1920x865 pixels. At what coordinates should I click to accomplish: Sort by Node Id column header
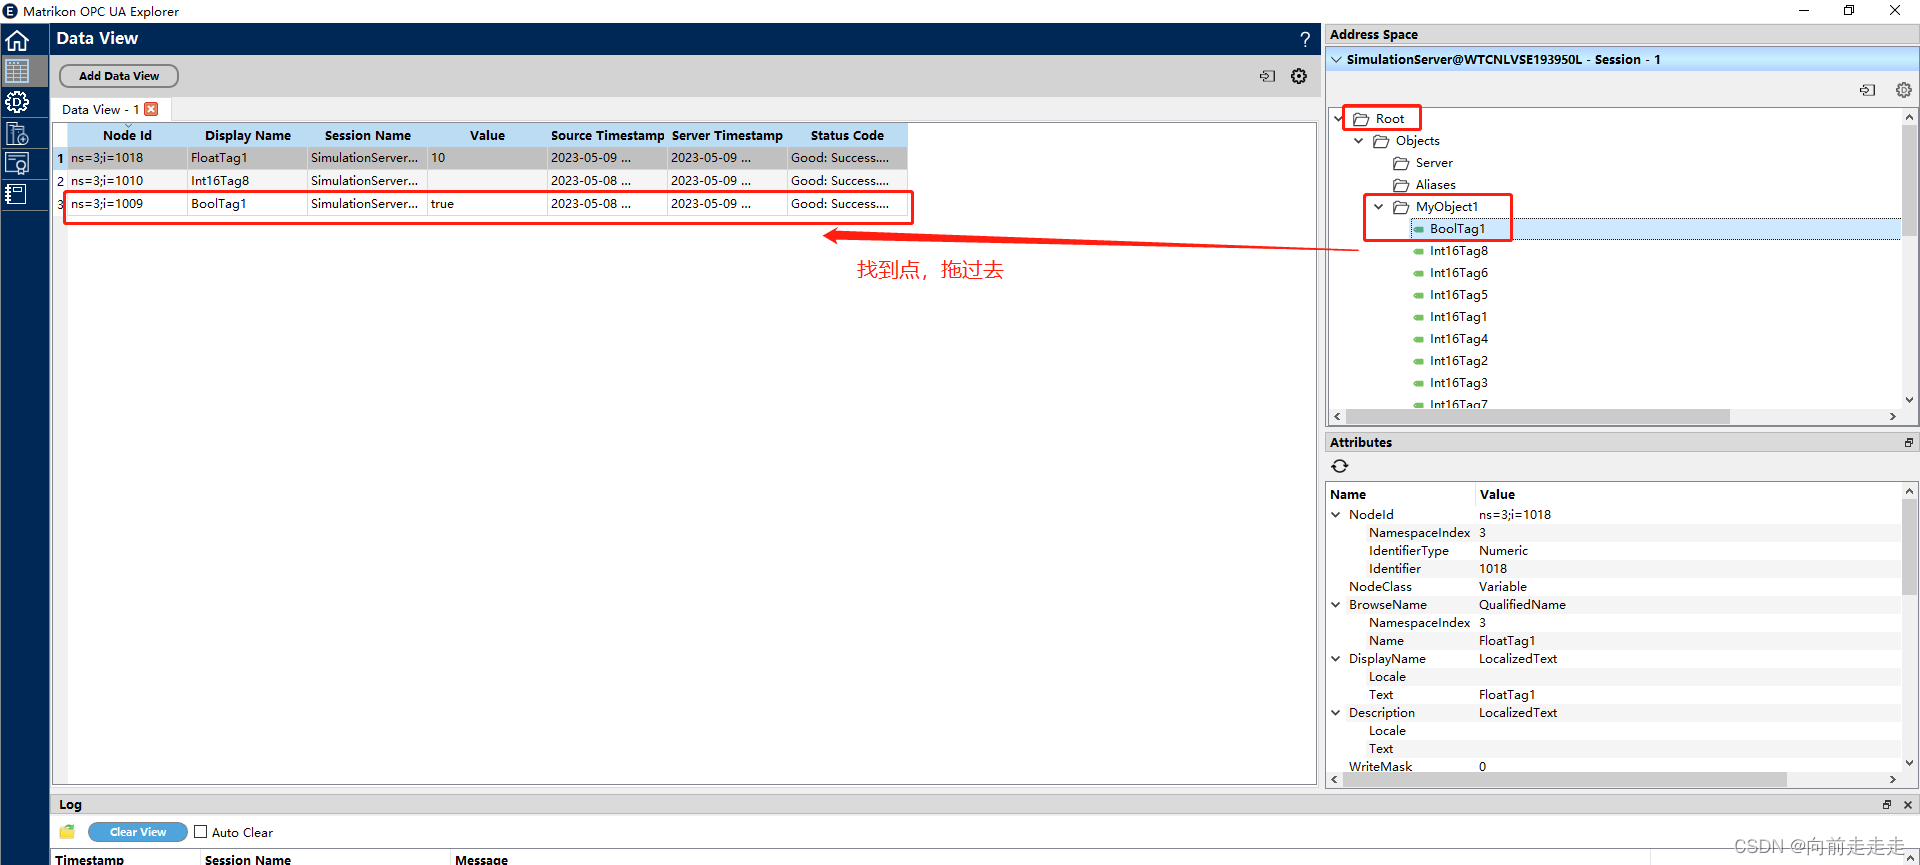128,135
